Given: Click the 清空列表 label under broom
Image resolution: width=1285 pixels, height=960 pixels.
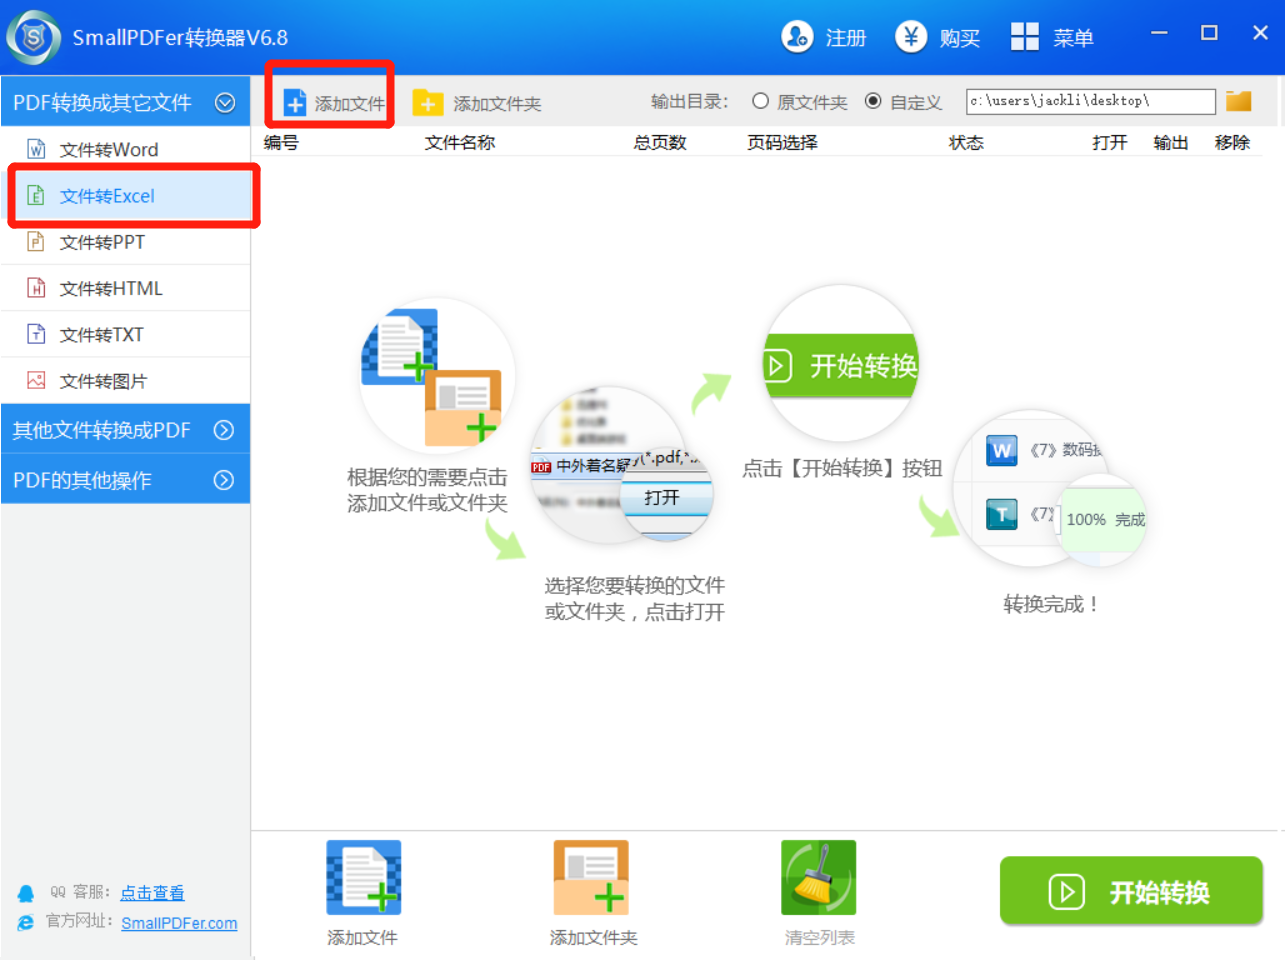Looking at the screenshot, I should pyautogui.click(x=820, y=938).
